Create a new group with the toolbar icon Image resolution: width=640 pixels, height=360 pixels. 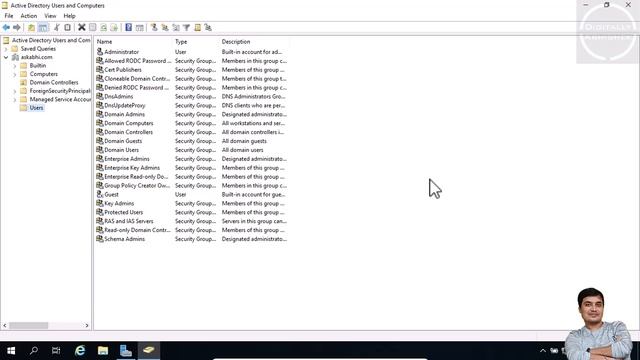[x=165, y=27]
